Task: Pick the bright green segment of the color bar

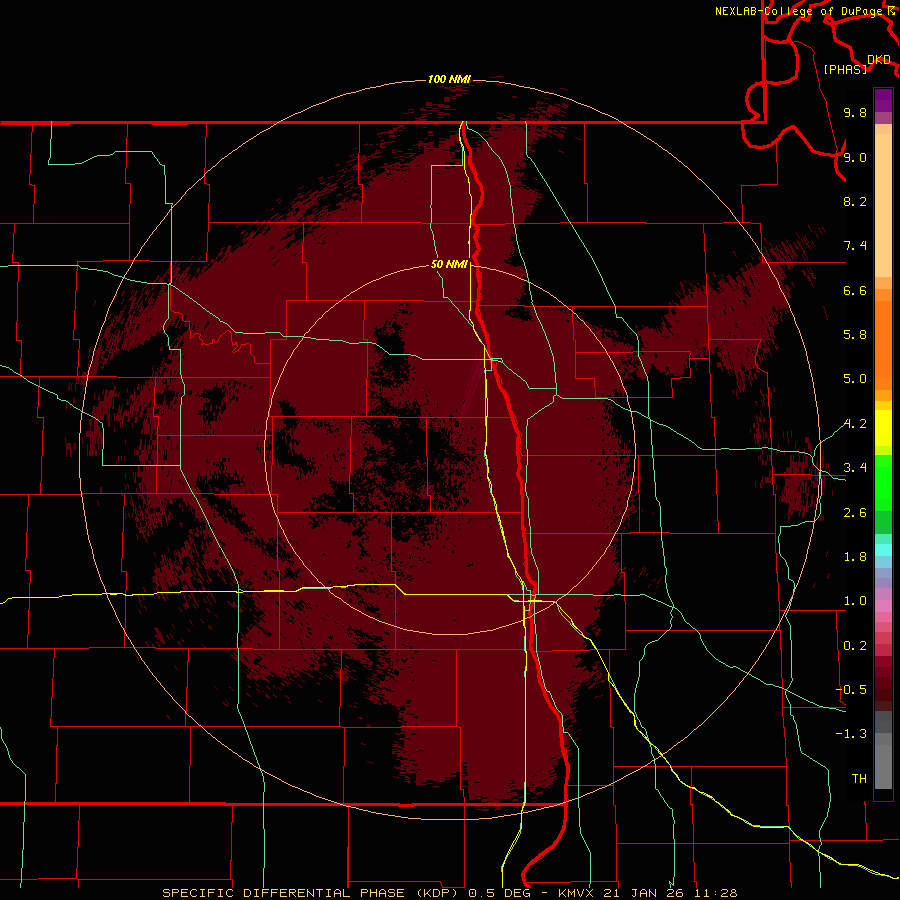Action: coord(883,484)
